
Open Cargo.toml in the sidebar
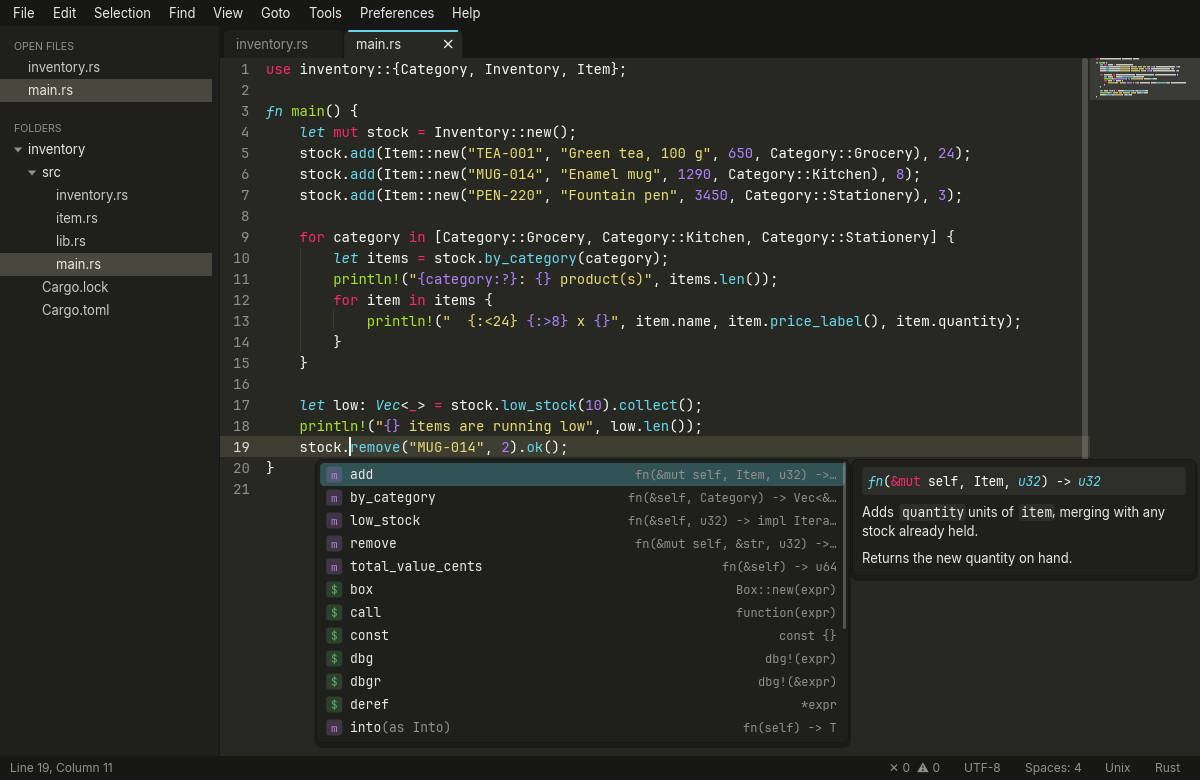[x=106, y=310]
